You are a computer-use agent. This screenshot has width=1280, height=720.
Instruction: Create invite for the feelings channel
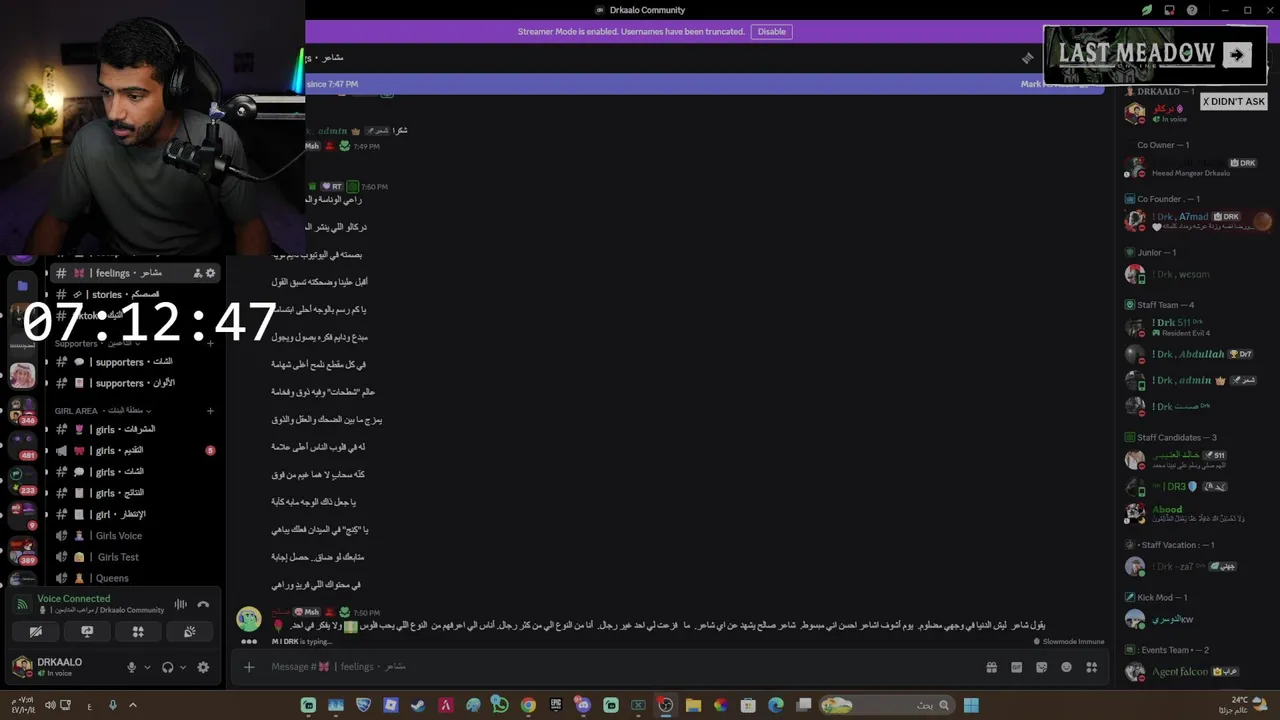pos(197,273)
